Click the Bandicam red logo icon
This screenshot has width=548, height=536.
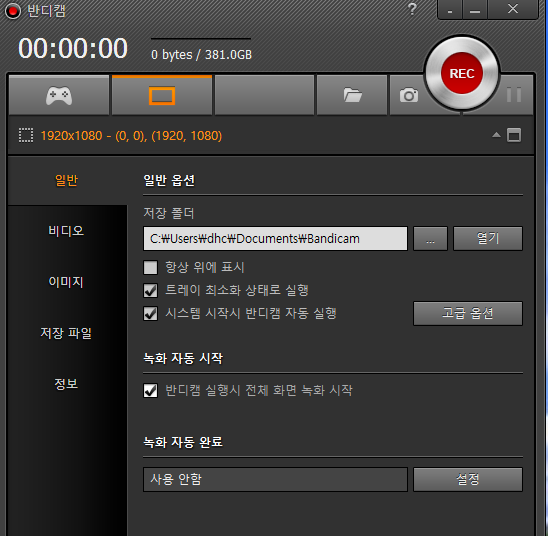(13, 11)
